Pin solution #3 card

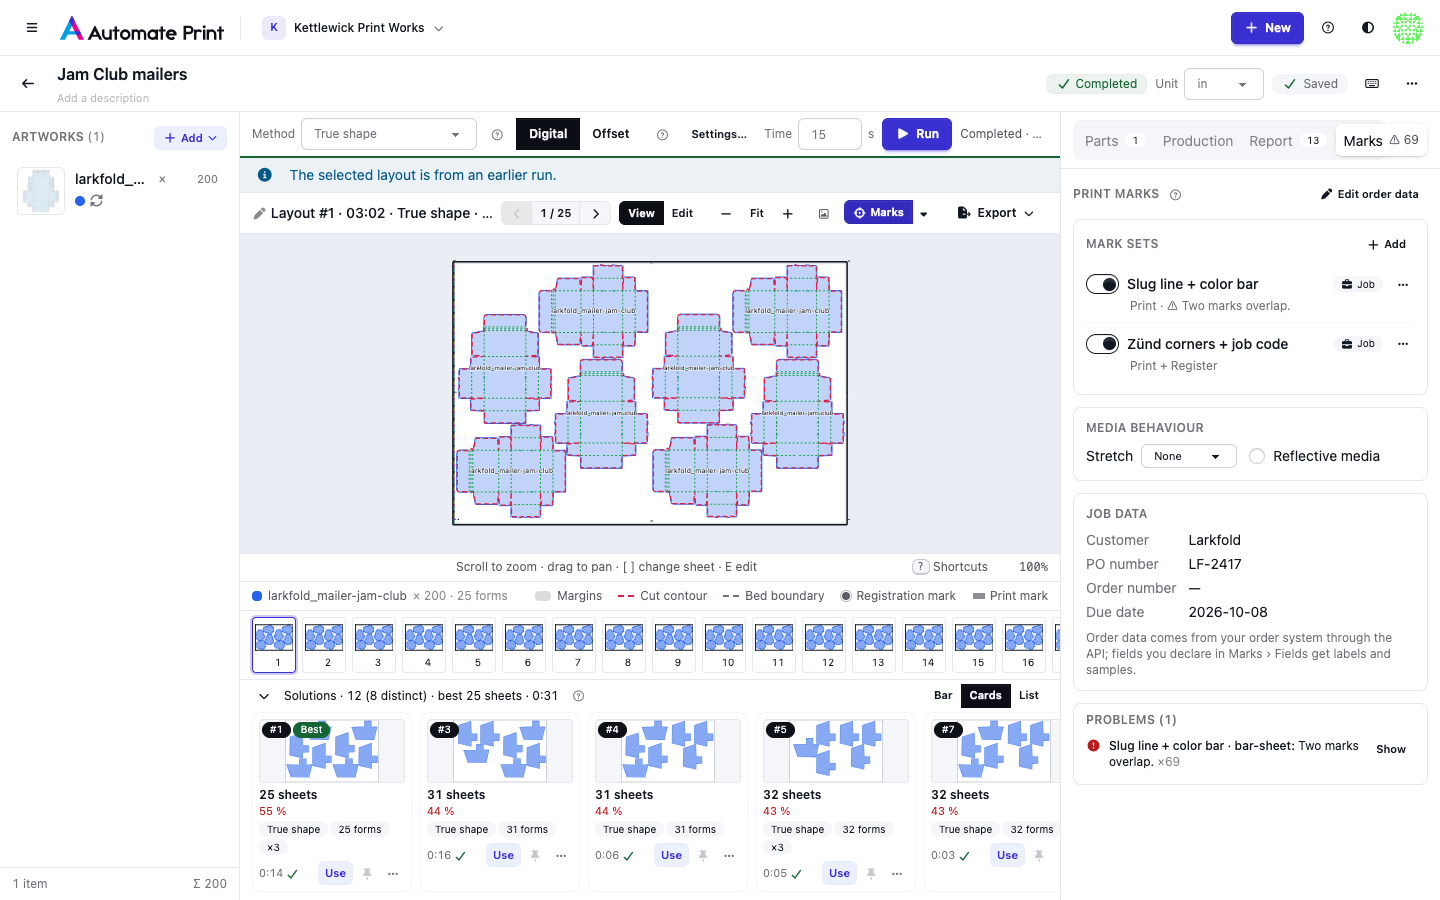(535, 855)
